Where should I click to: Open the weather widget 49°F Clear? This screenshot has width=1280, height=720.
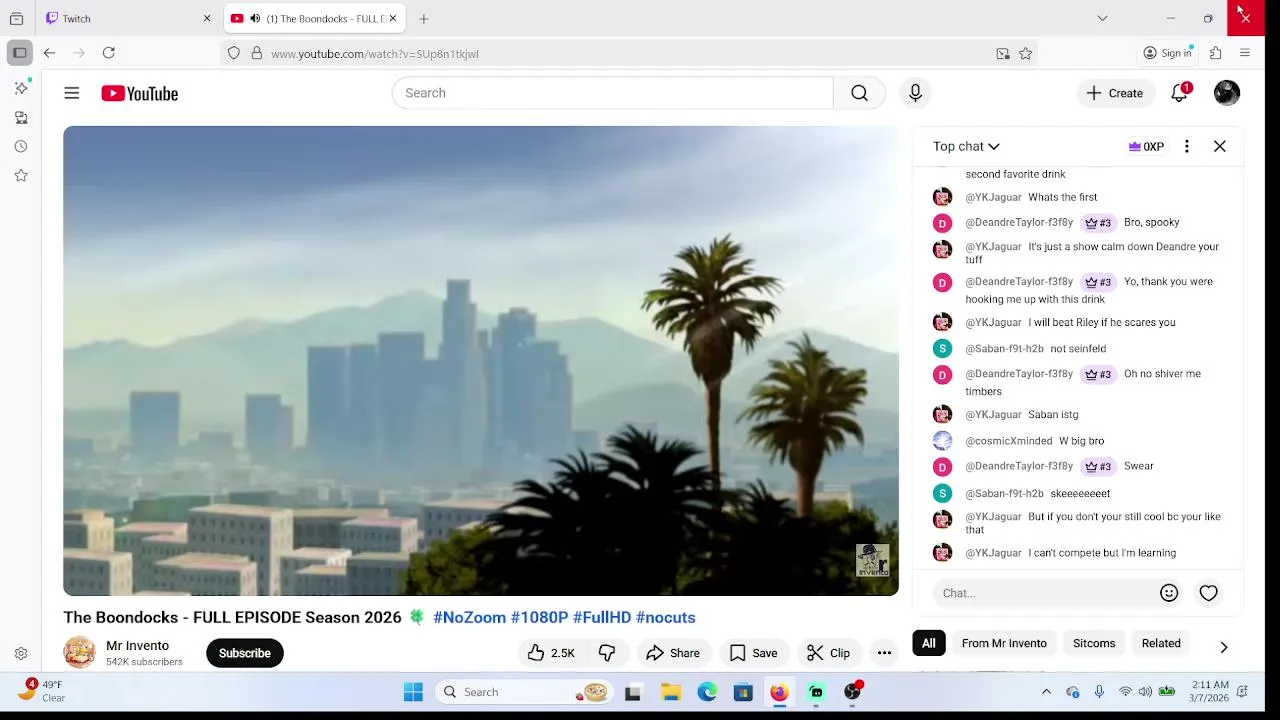click(x=42, y=691)
